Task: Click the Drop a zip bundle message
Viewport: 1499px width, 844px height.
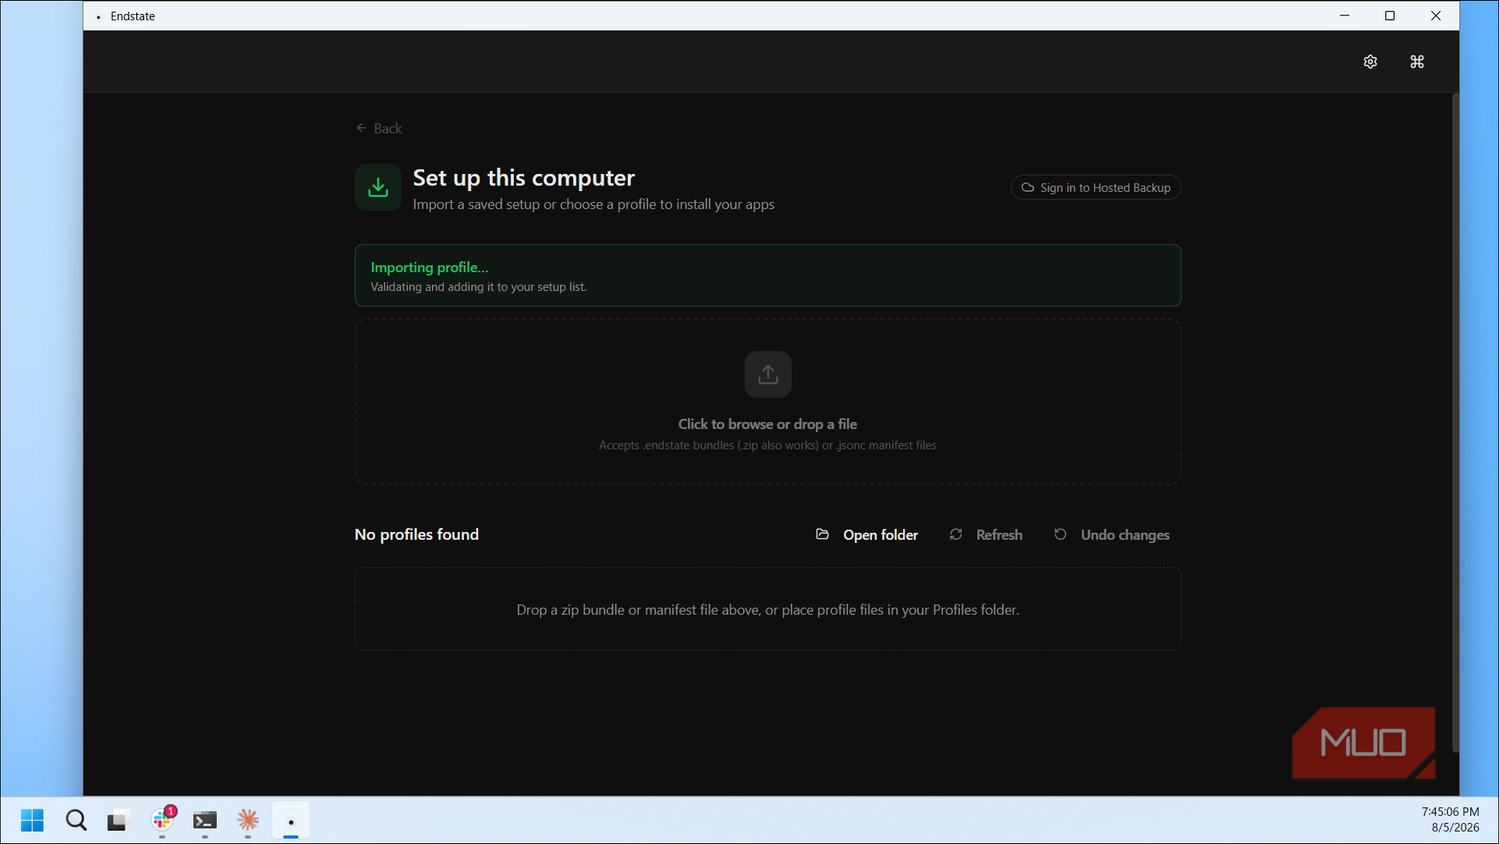Action: (x=768, y=610)
